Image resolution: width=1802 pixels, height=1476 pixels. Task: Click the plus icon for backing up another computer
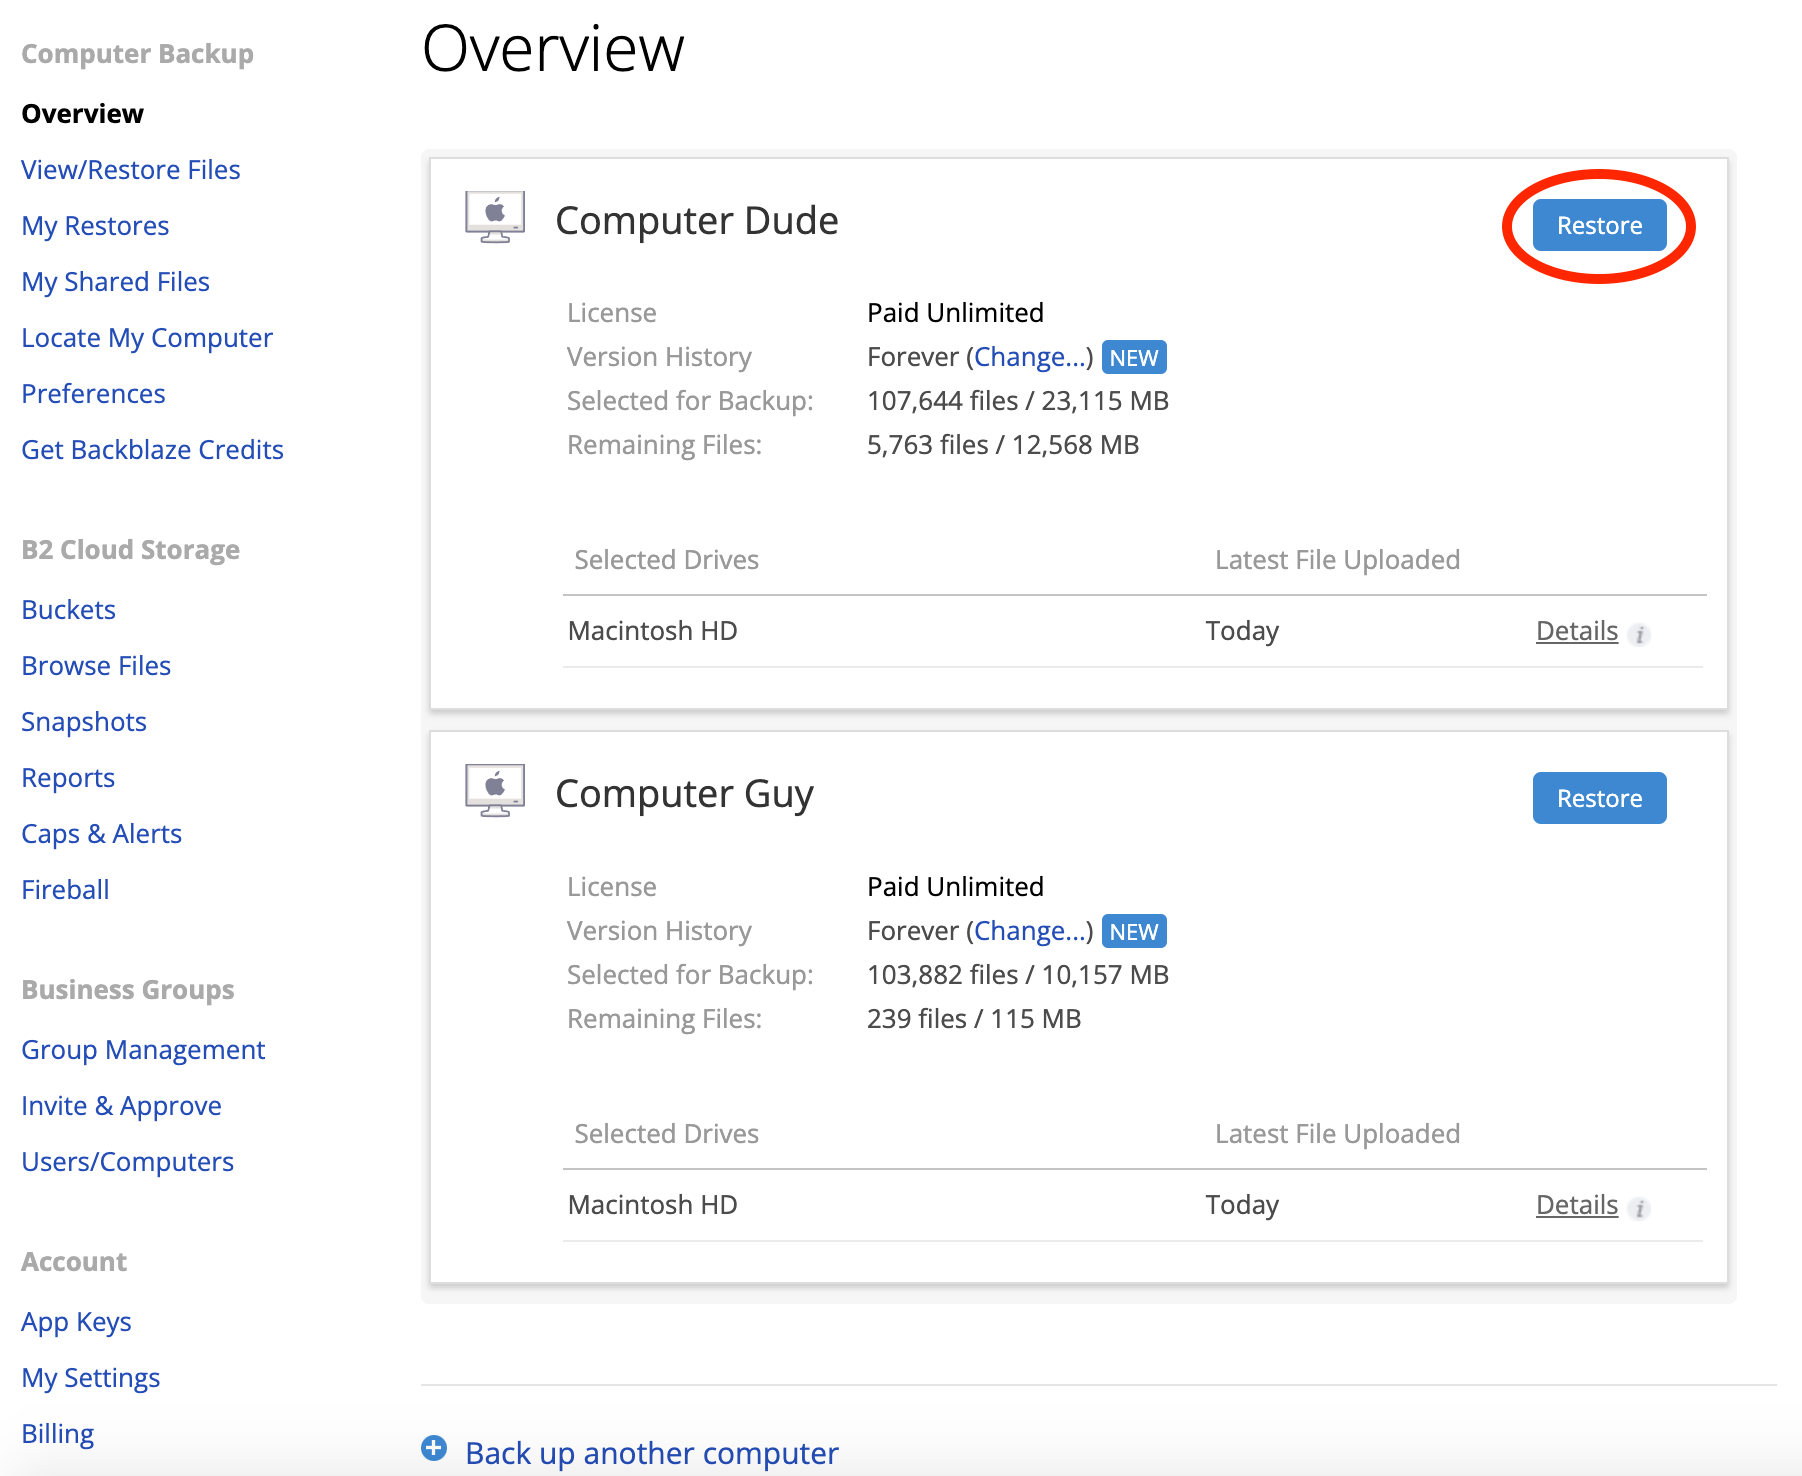[434, 1448]
